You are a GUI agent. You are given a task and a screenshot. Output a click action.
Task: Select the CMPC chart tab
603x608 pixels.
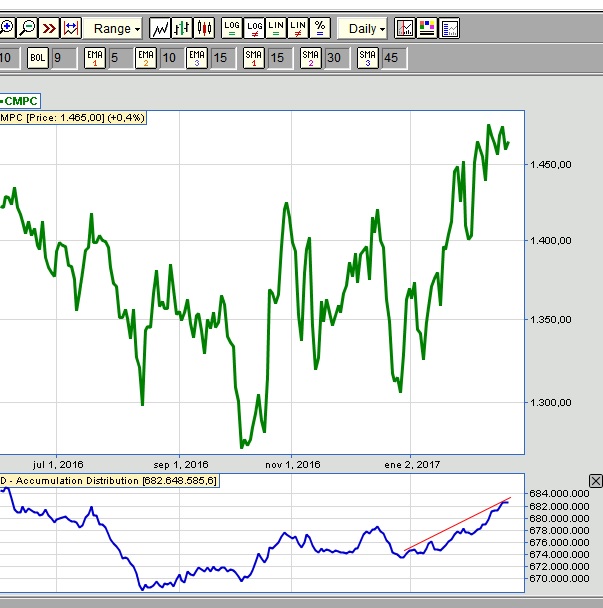[18, 101]
